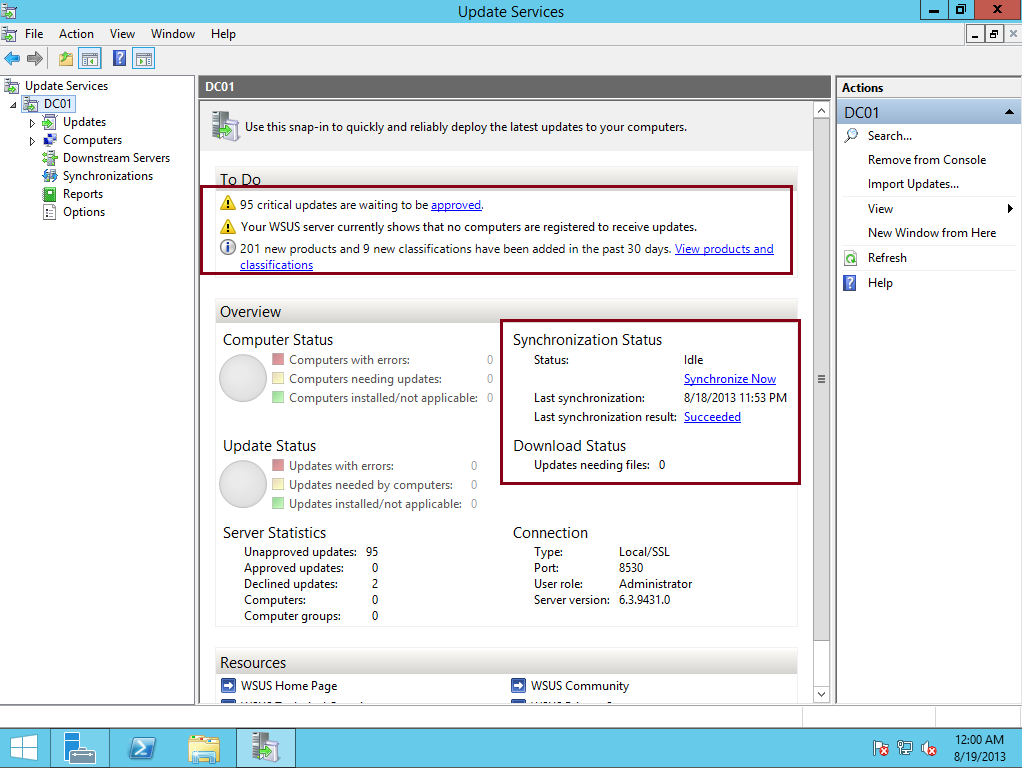Click the Export List toolbar icon
This screenshot has height=768, width=1022.
(x=65, y=58)
